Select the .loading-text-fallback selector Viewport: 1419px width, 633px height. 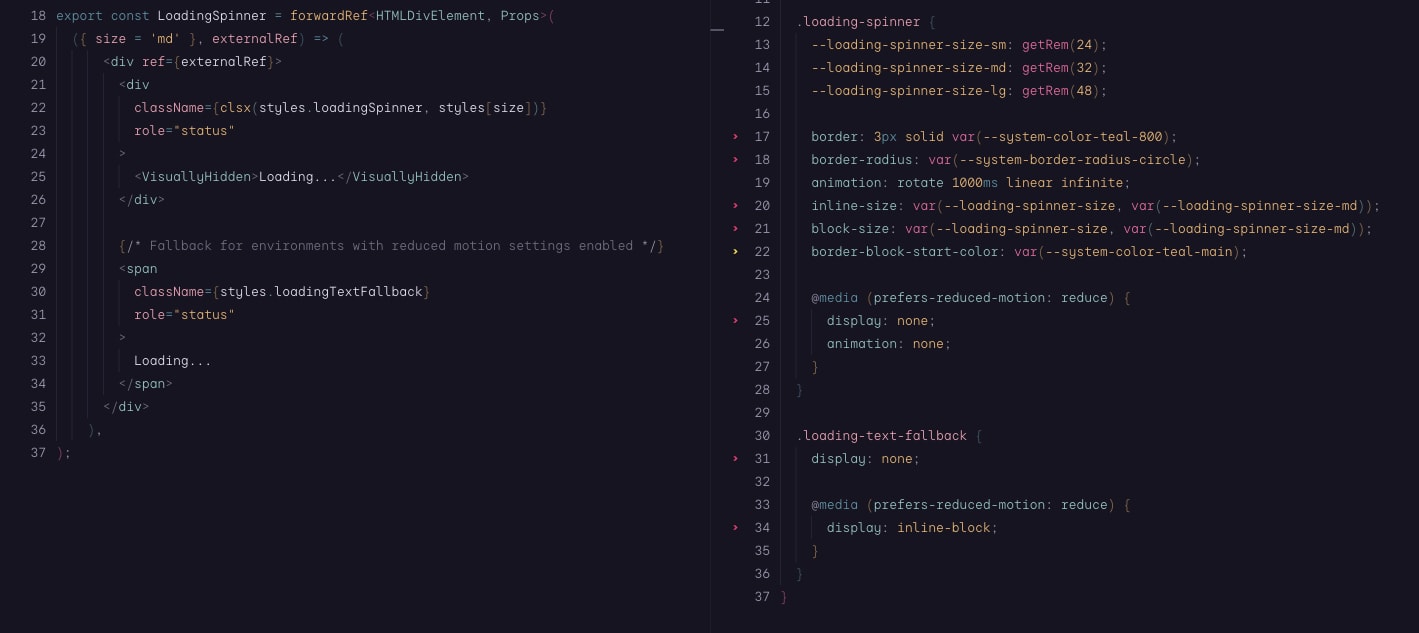click(880, 435)
